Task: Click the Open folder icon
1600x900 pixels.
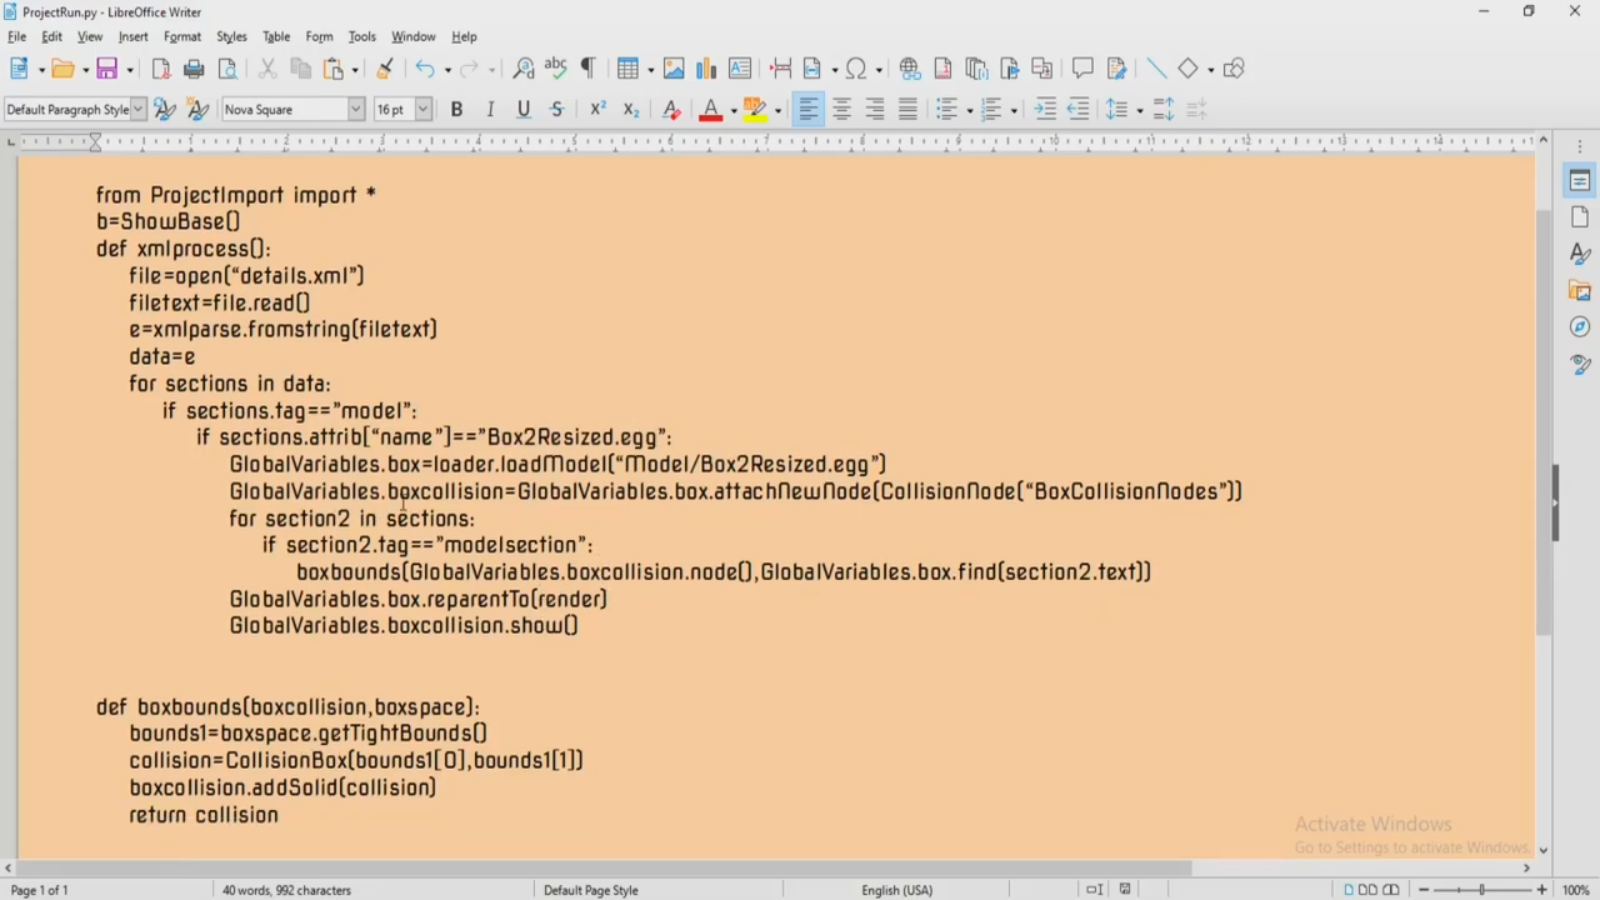Action: coord(63,68)
